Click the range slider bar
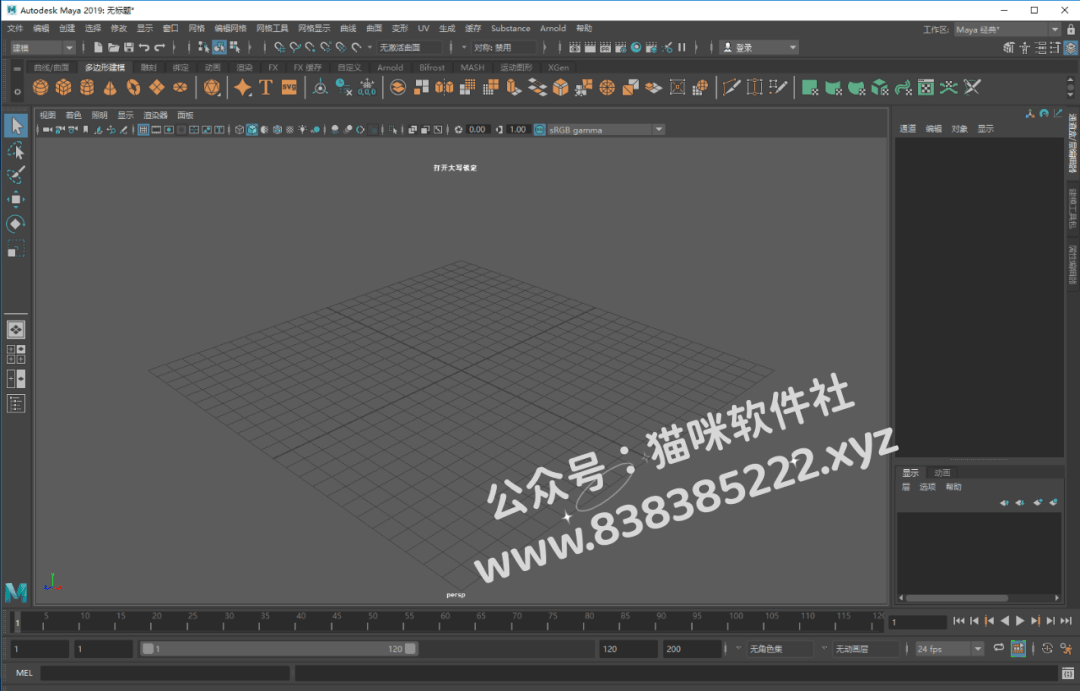 click(278, 648)
